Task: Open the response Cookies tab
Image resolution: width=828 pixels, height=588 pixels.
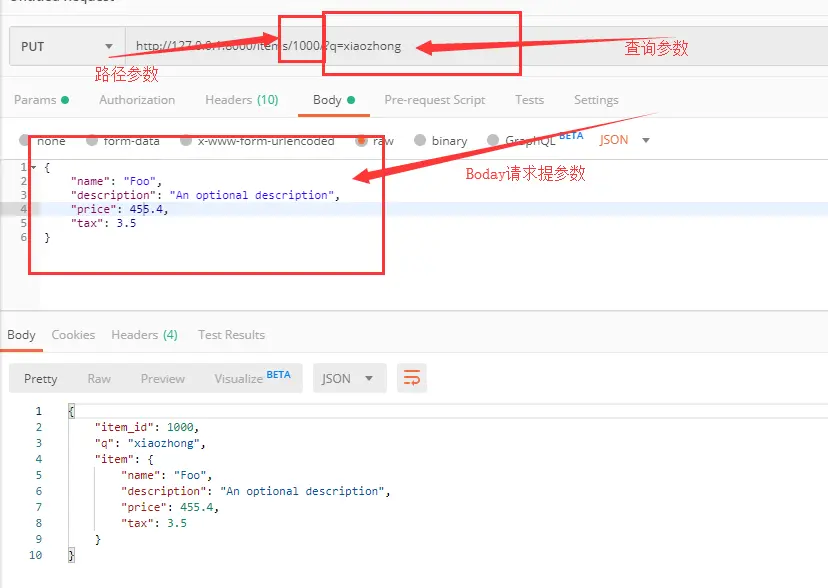Action: click(73, 335)
